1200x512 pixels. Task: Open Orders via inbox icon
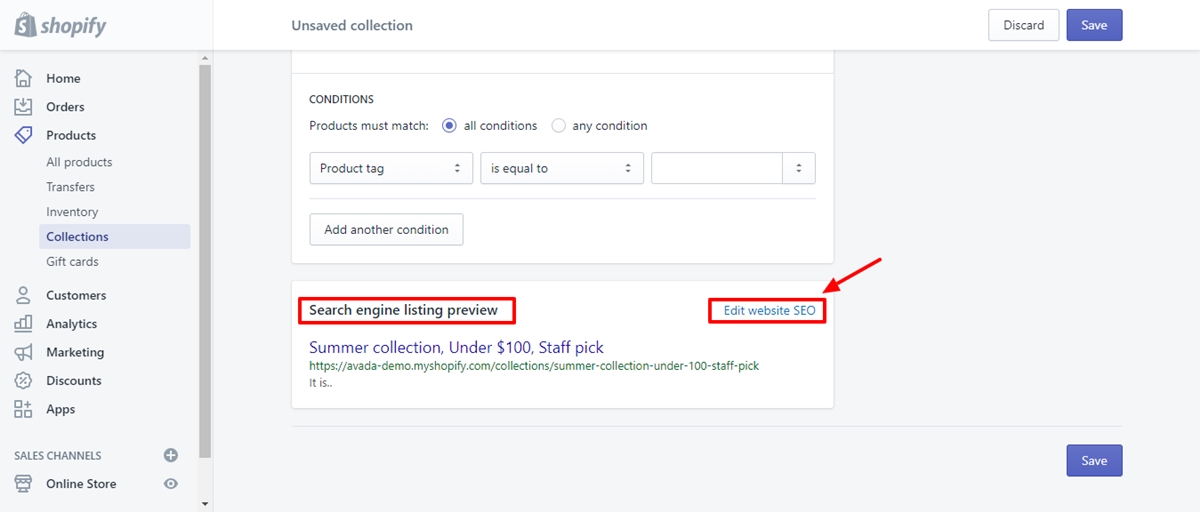point(23,107)
